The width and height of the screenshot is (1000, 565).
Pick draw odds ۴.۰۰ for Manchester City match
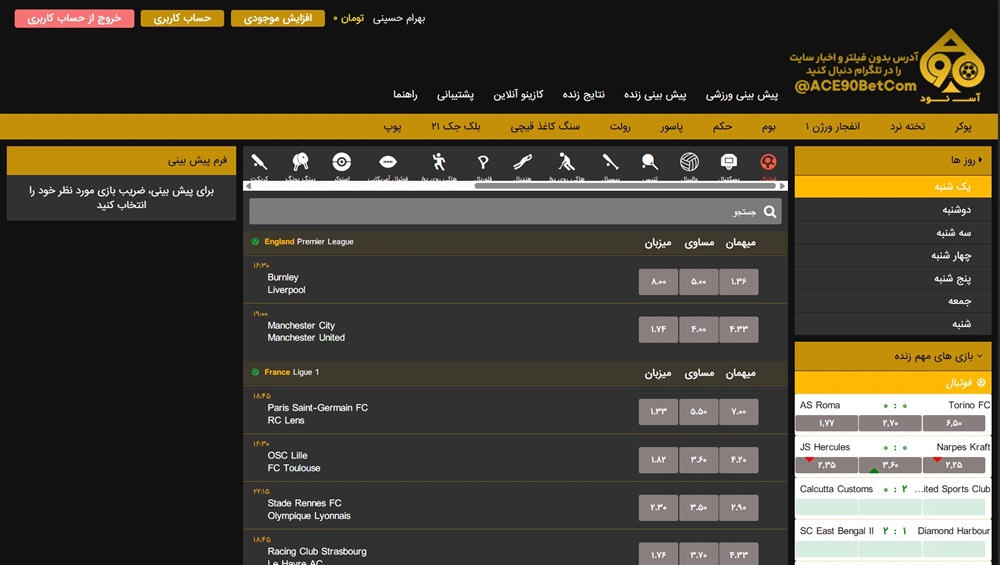click(x=698, y=330)
